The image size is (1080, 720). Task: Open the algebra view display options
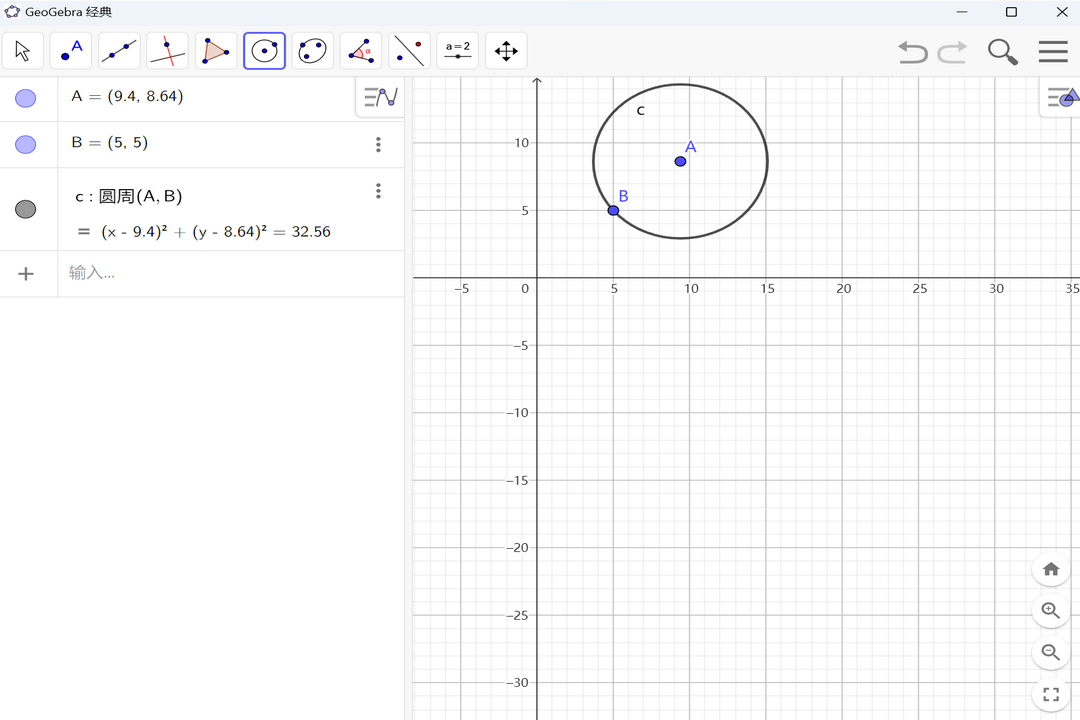click(378, 96)
